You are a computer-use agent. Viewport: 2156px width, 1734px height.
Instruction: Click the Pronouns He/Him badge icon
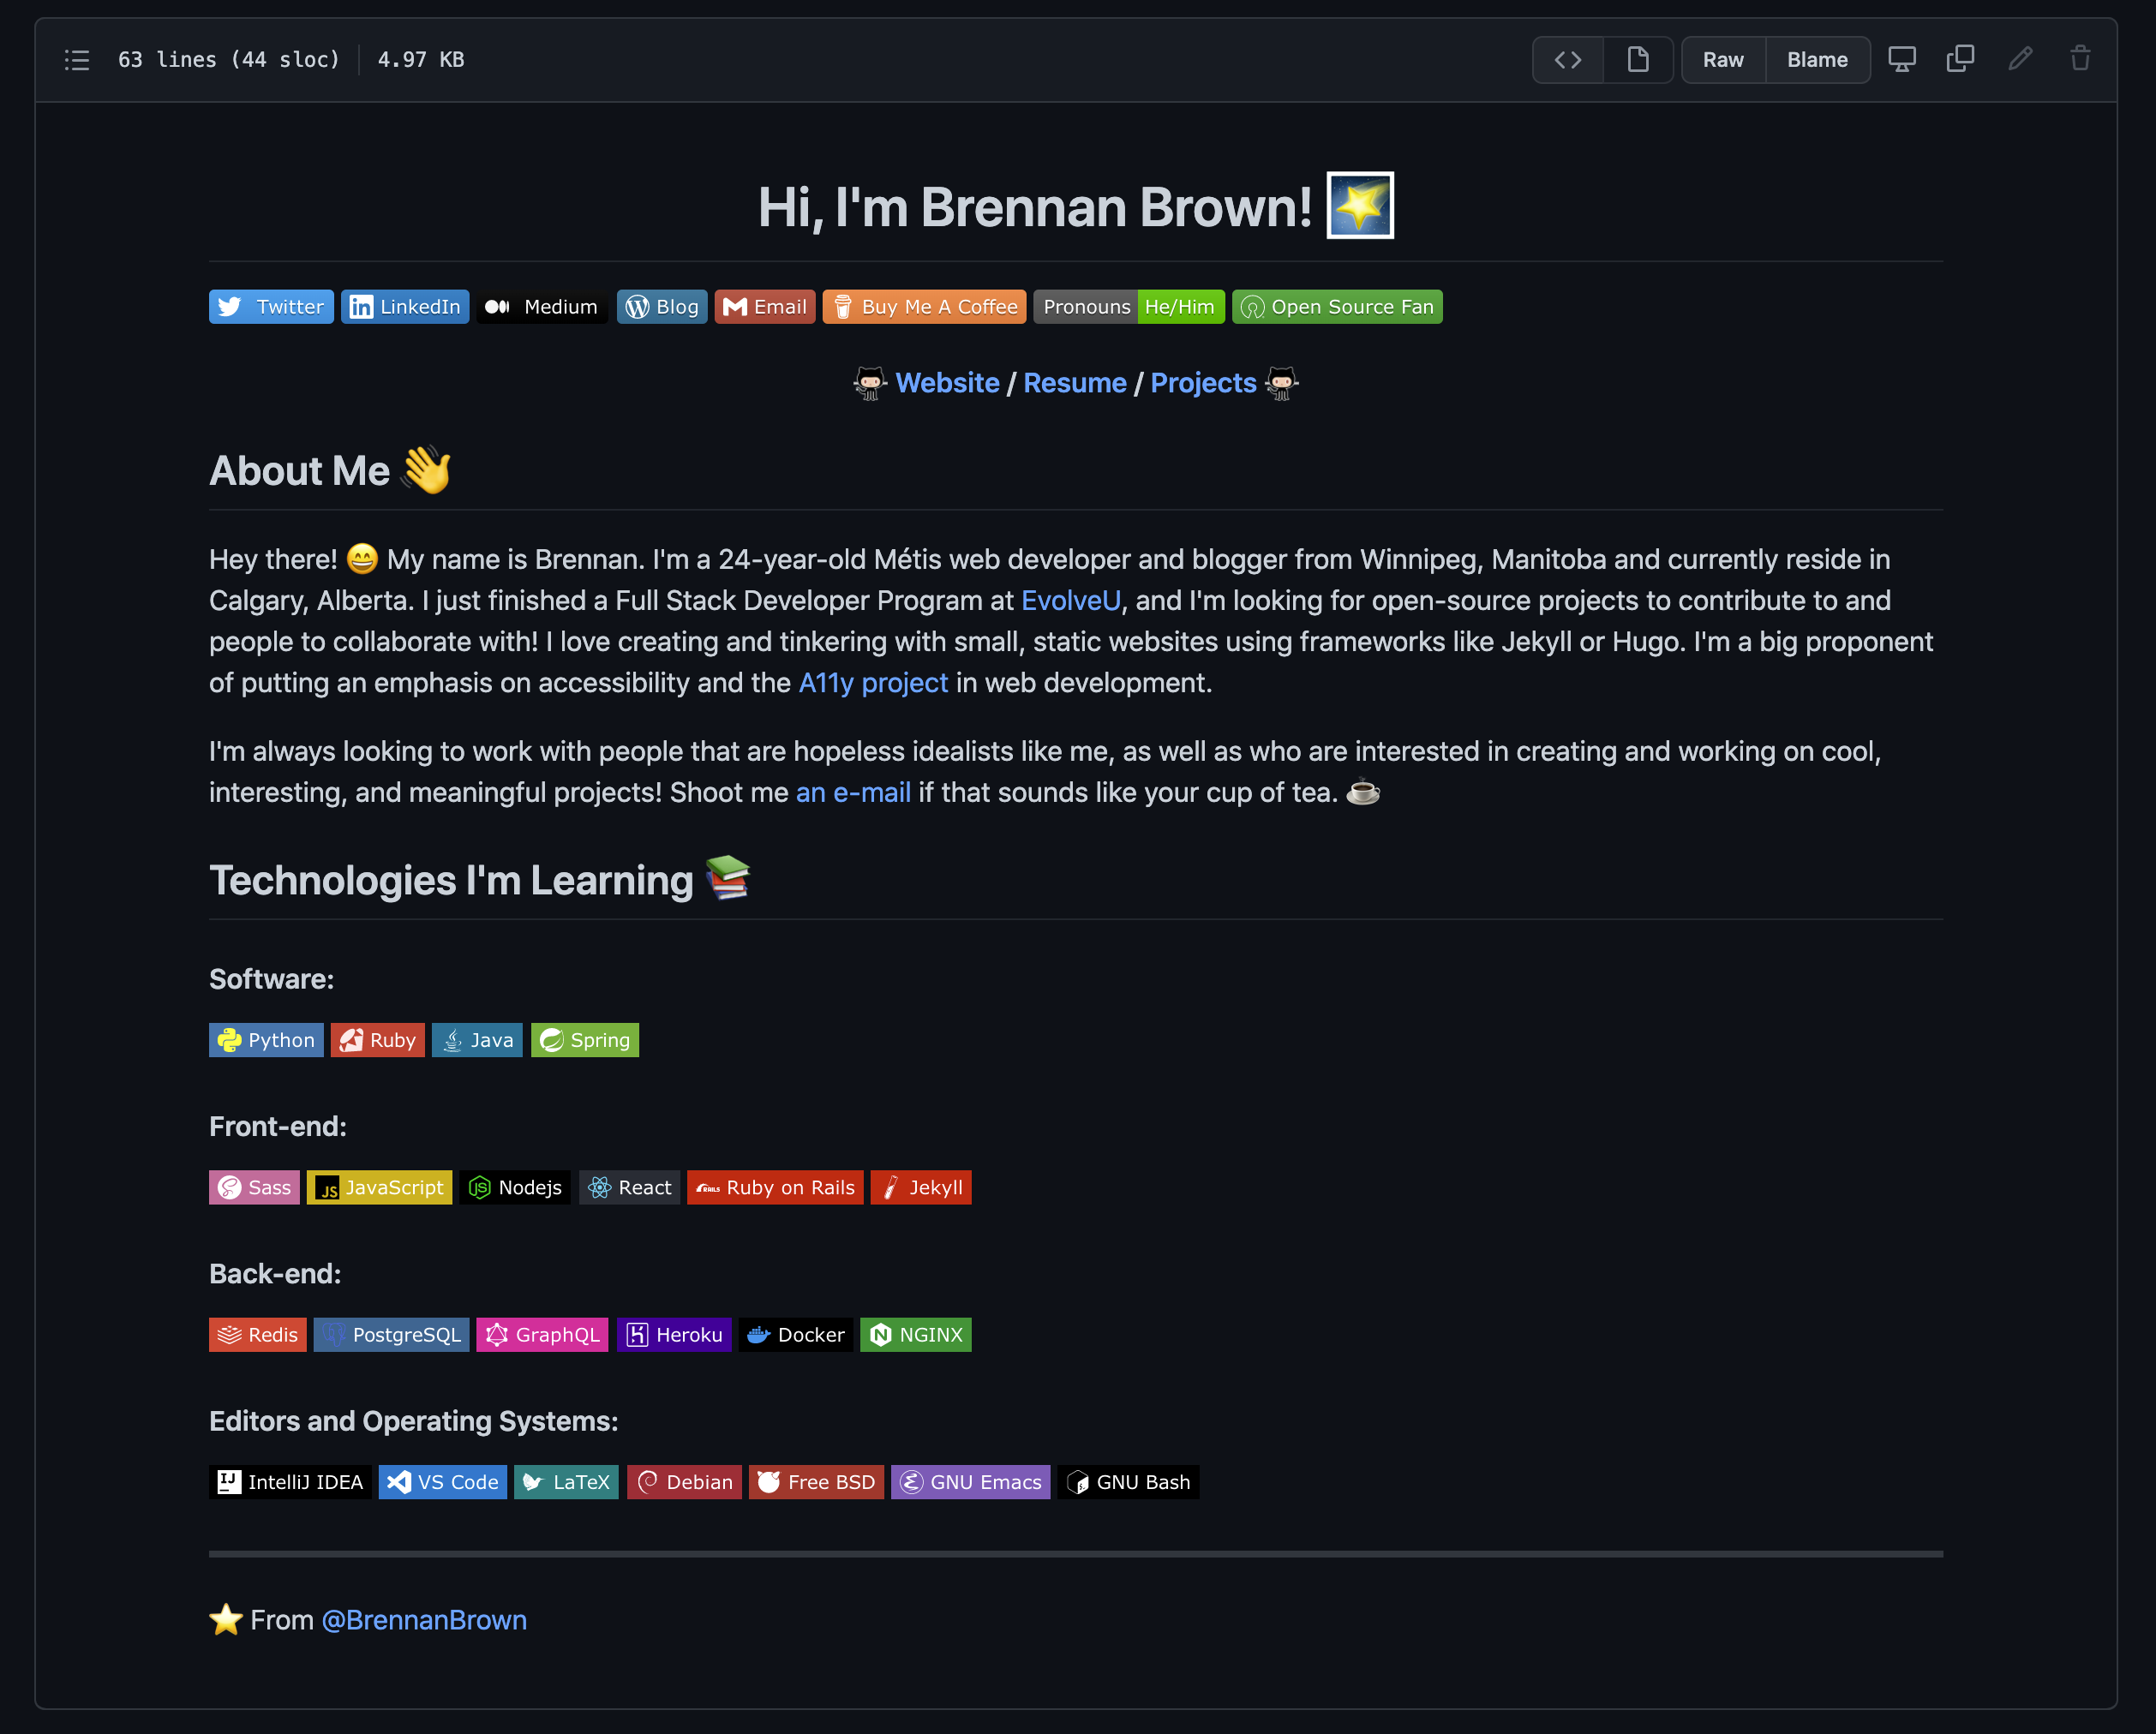point(1129,306)
